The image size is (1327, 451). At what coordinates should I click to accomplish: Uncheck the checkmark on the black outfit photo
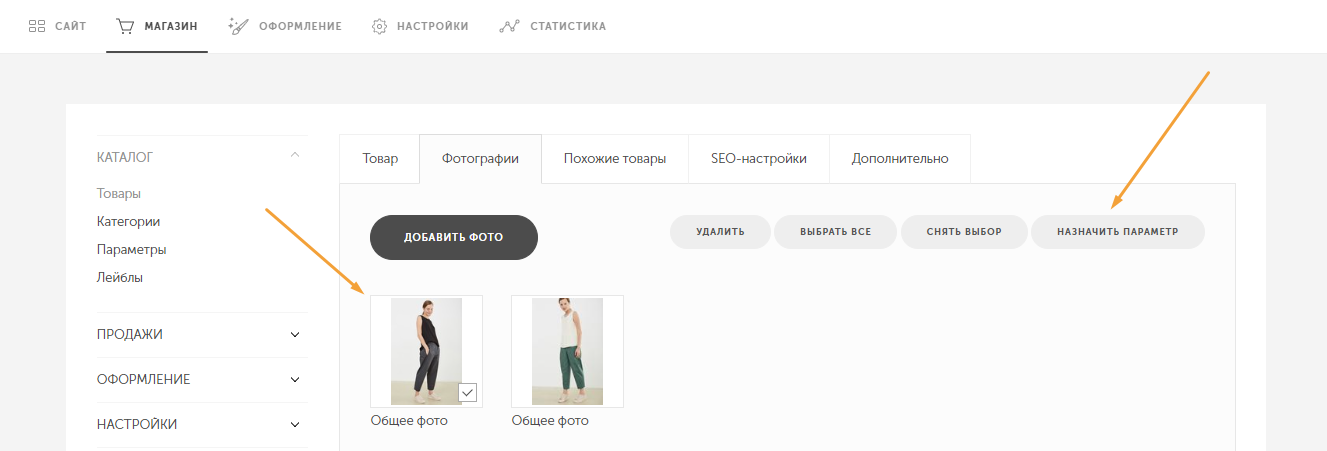(x=468, y=392)
